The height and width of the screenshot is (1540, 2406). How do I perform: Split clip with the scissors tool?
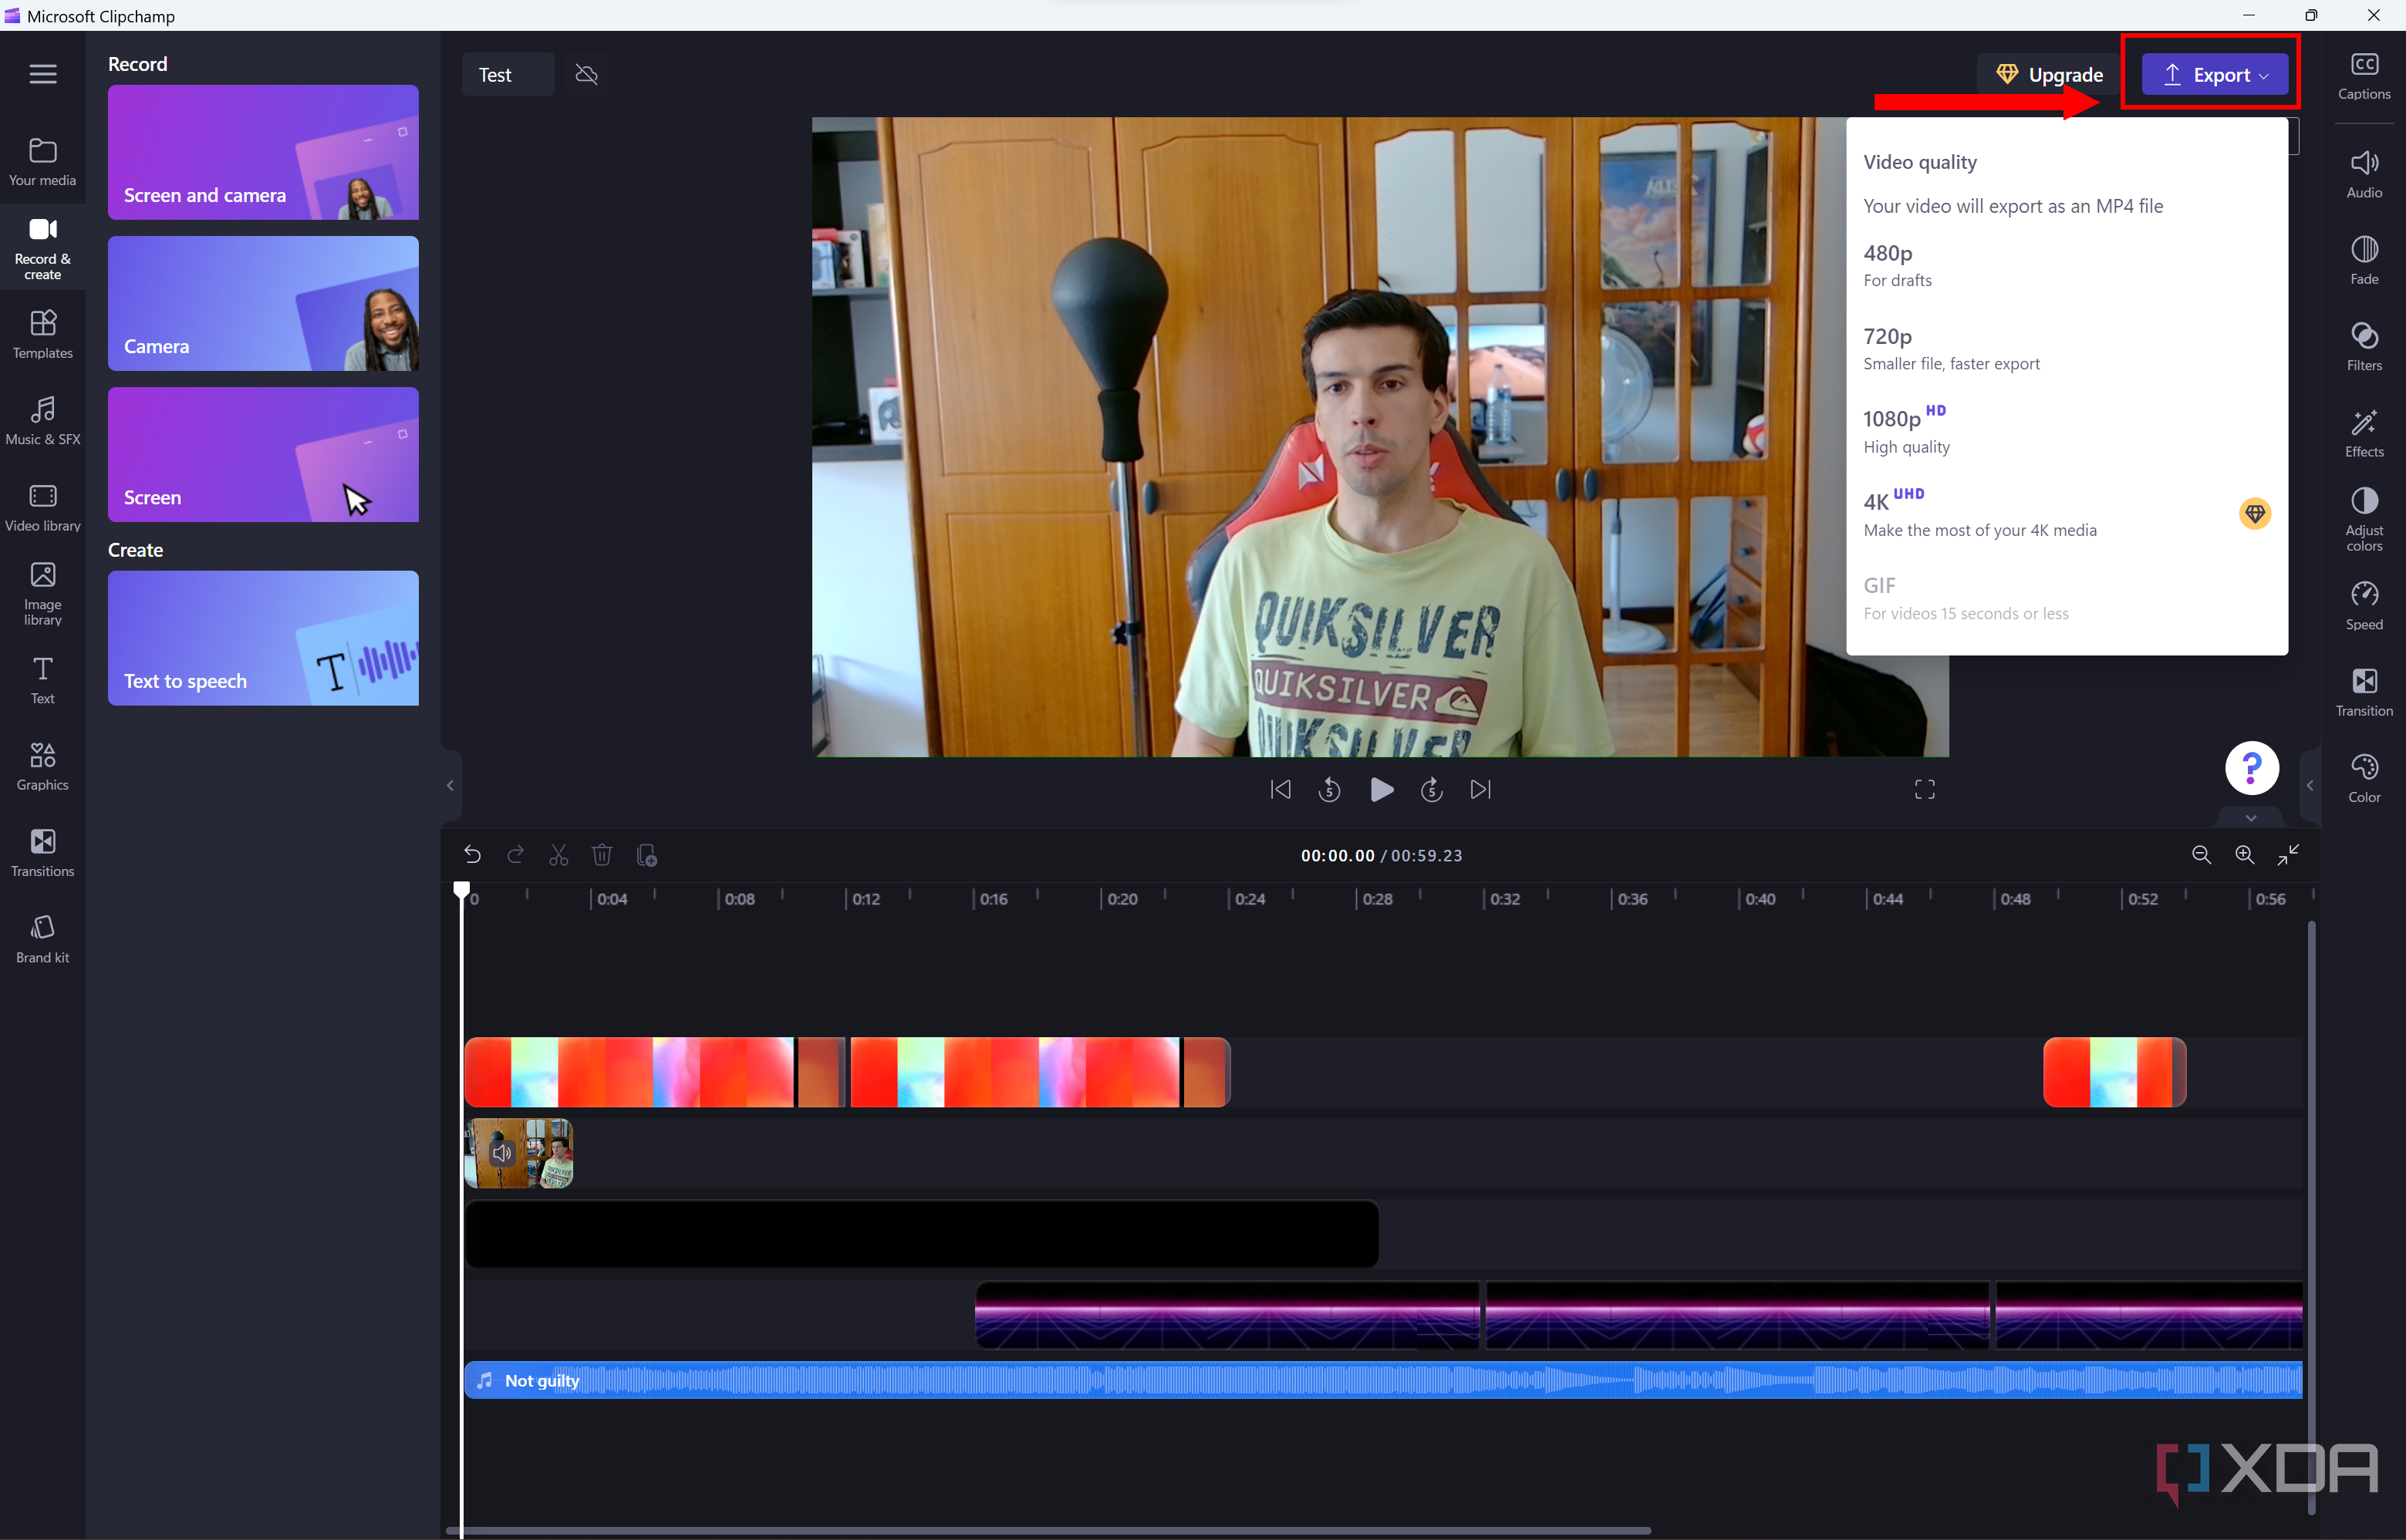(x=558, y=856)
